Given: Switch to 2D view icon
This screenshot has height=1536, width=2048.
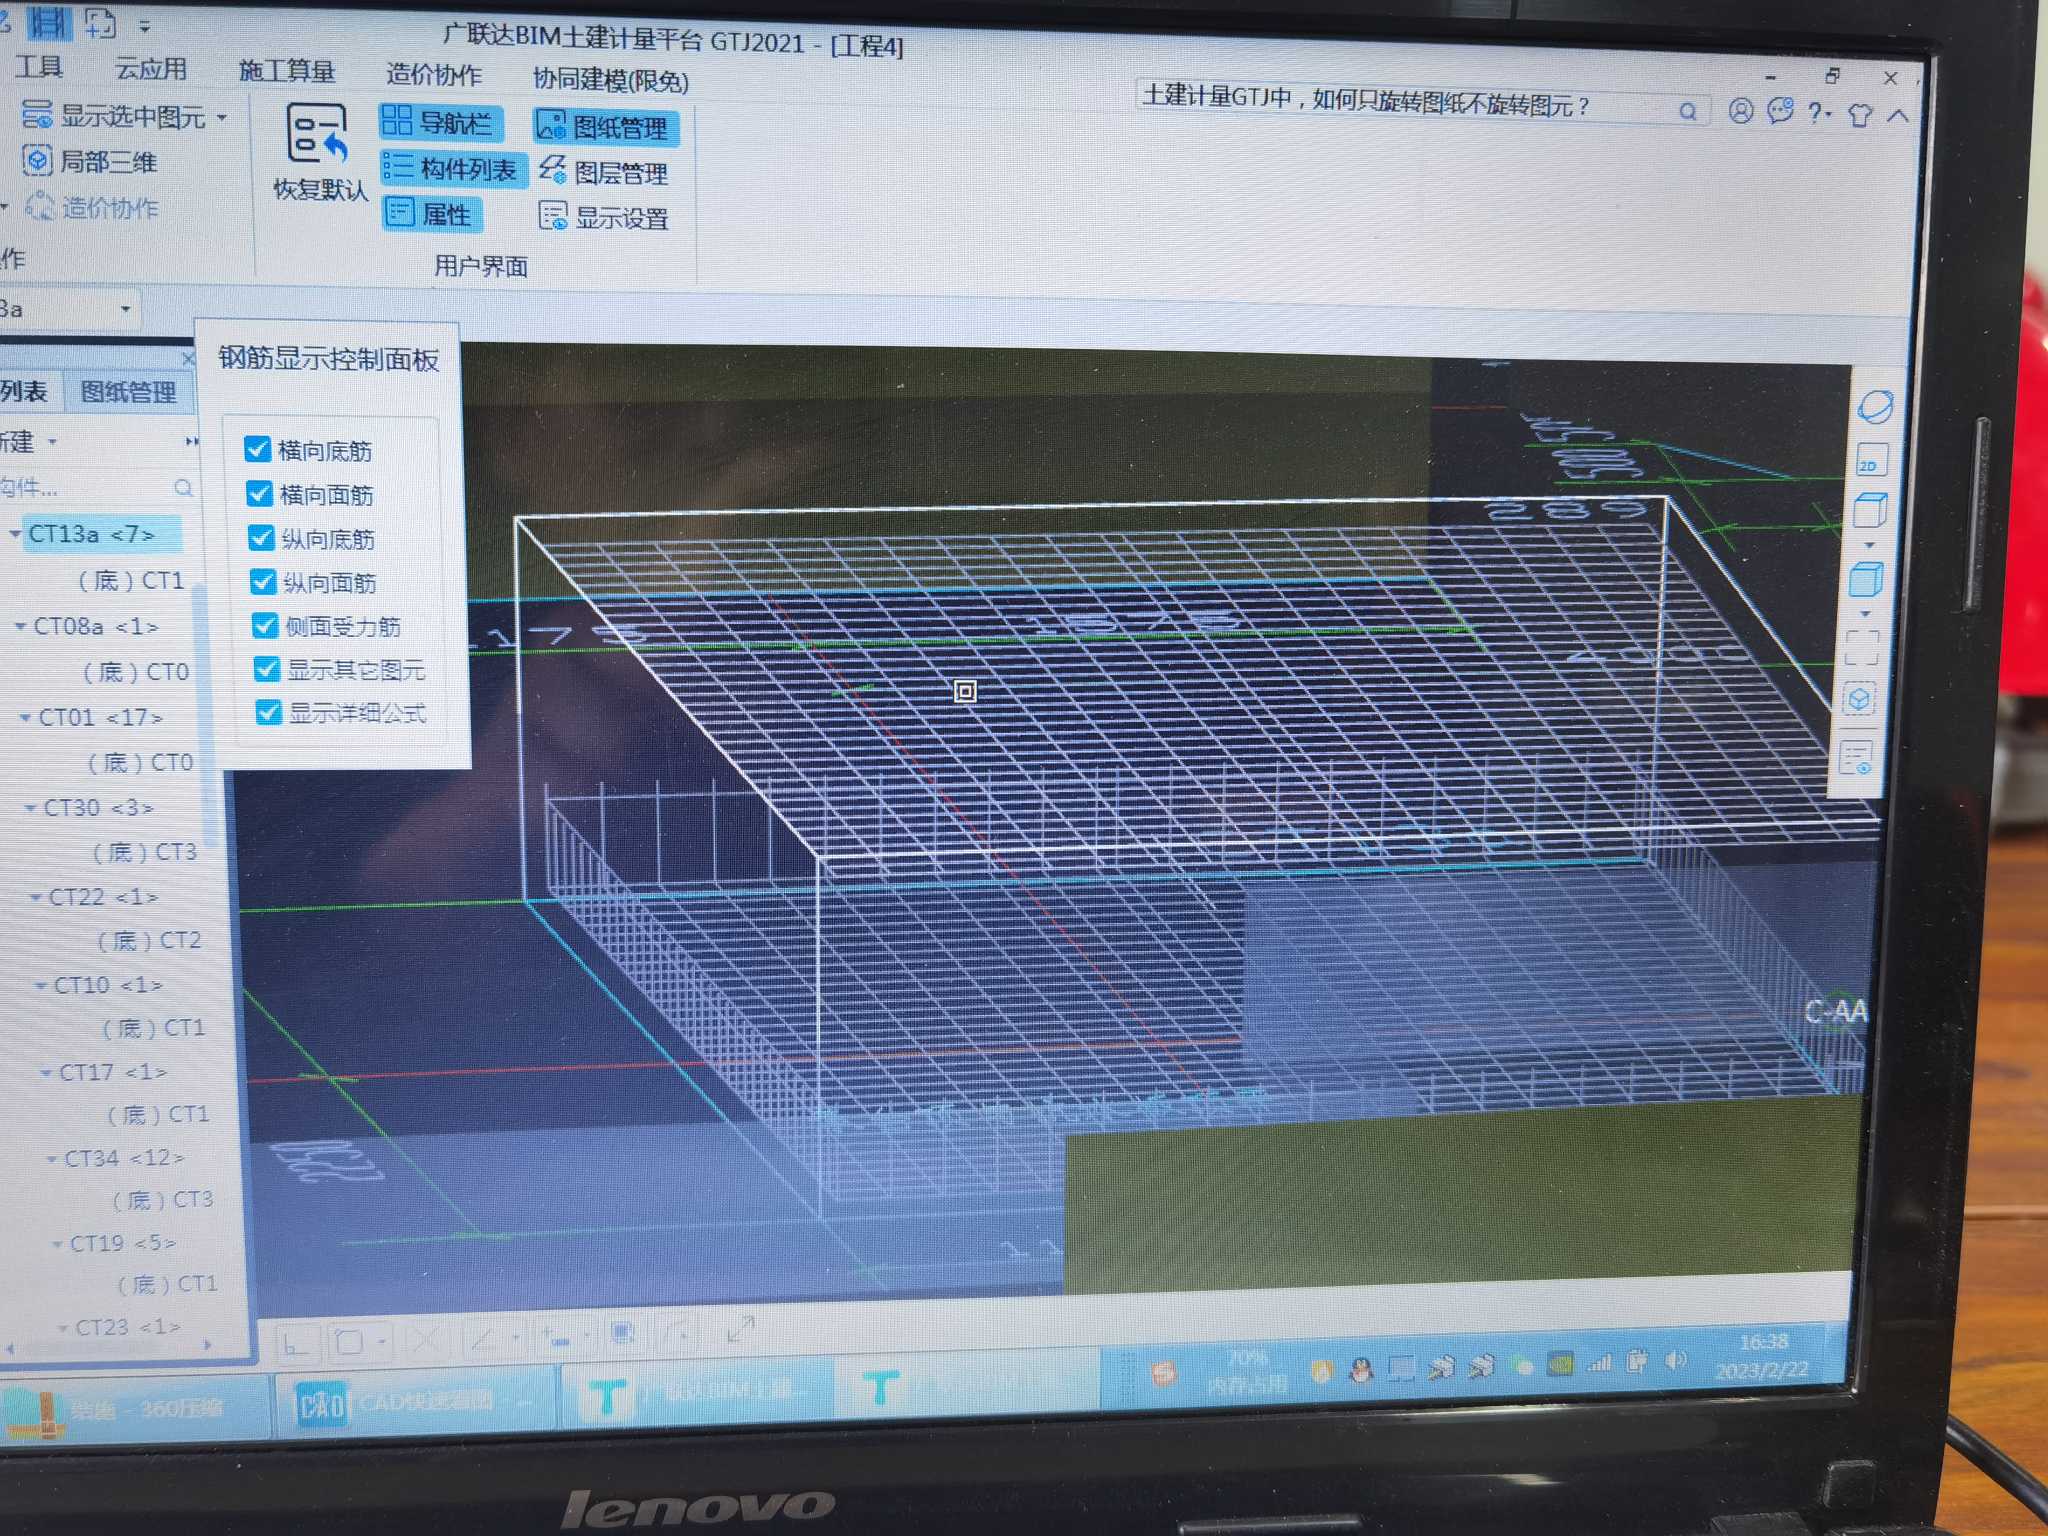Looking at the screenshot, I should pyautogui.click(x=1870, y=461).
